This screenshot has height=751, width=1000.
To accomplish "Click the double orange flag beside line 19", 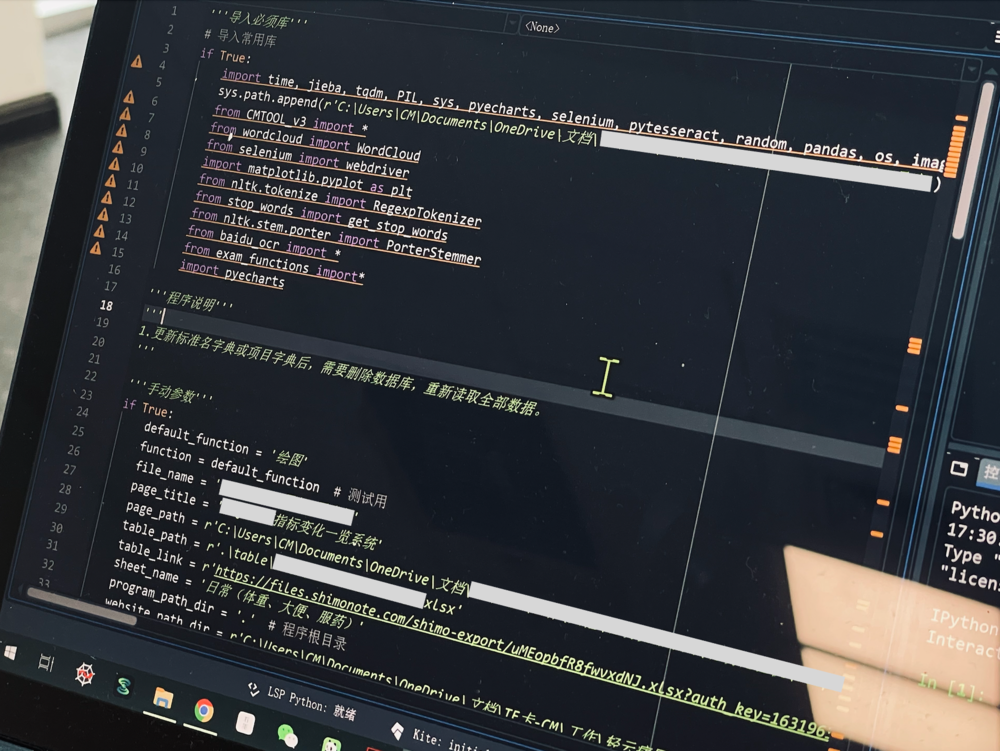I will [x=915, y=346].
